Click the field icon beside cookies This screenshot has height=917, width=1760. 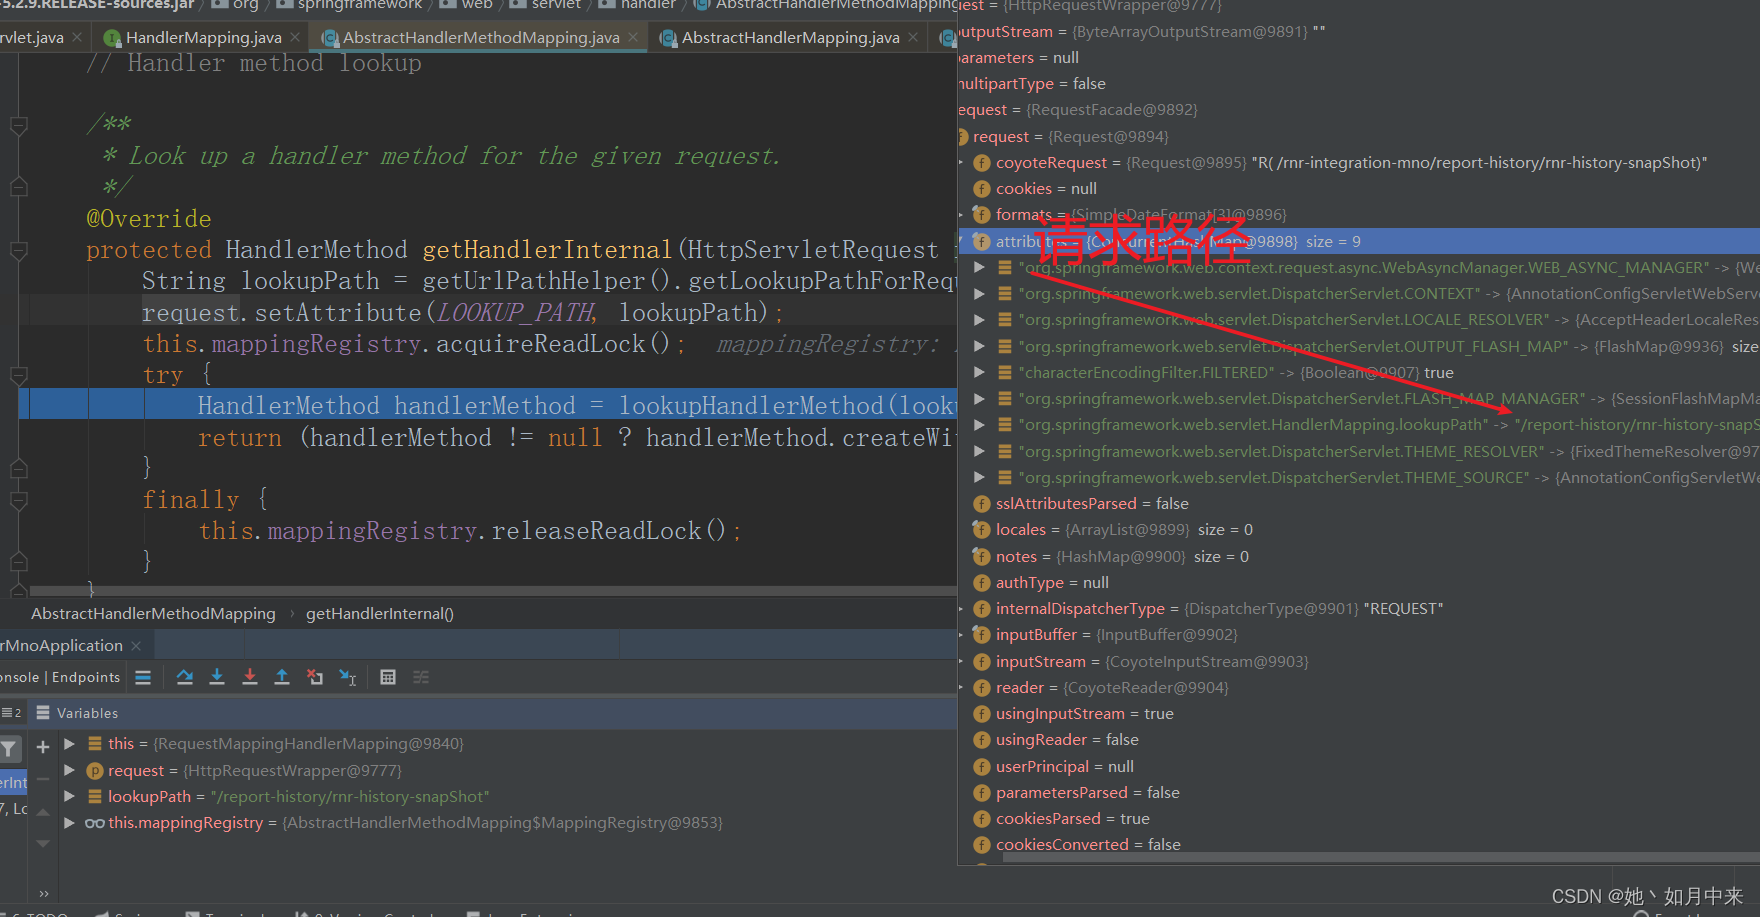pyautogui.click(x=982, y=188)
